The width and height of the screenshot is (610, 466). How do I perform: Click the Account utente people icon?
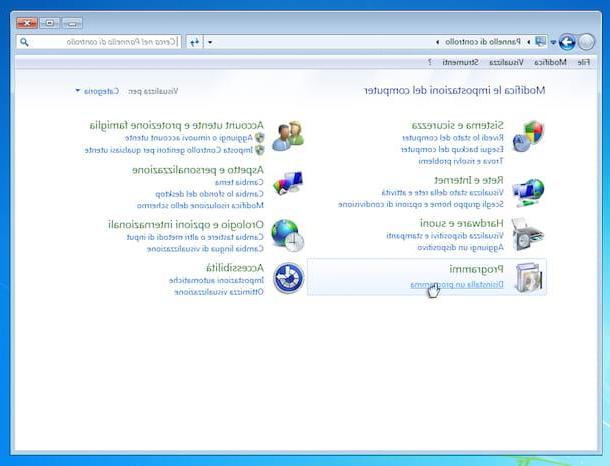(288, 136)
